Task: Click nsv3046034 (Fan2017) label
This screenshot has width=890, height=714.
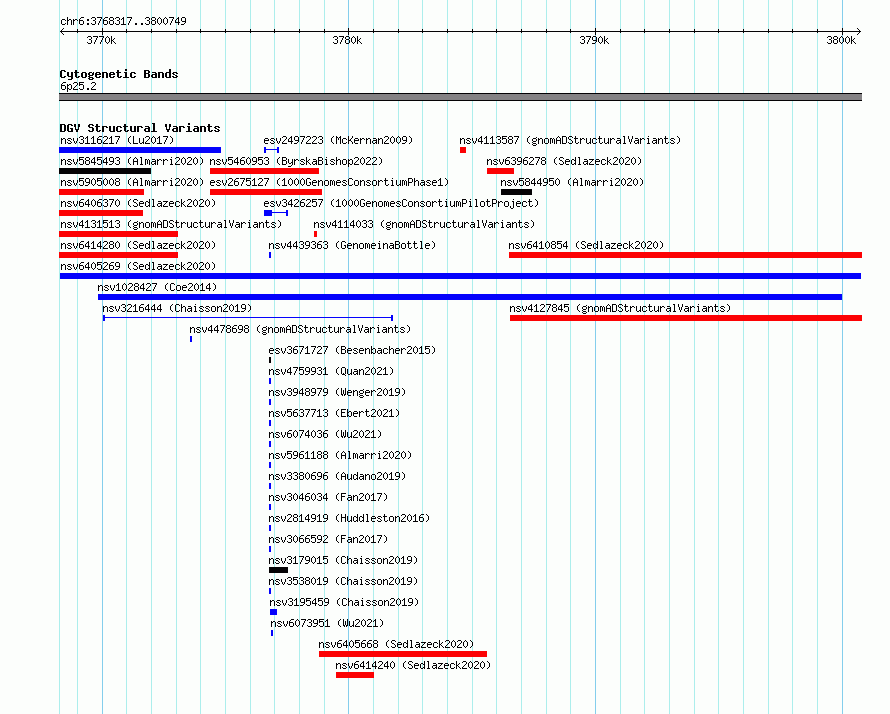Action: pos(328,497)
